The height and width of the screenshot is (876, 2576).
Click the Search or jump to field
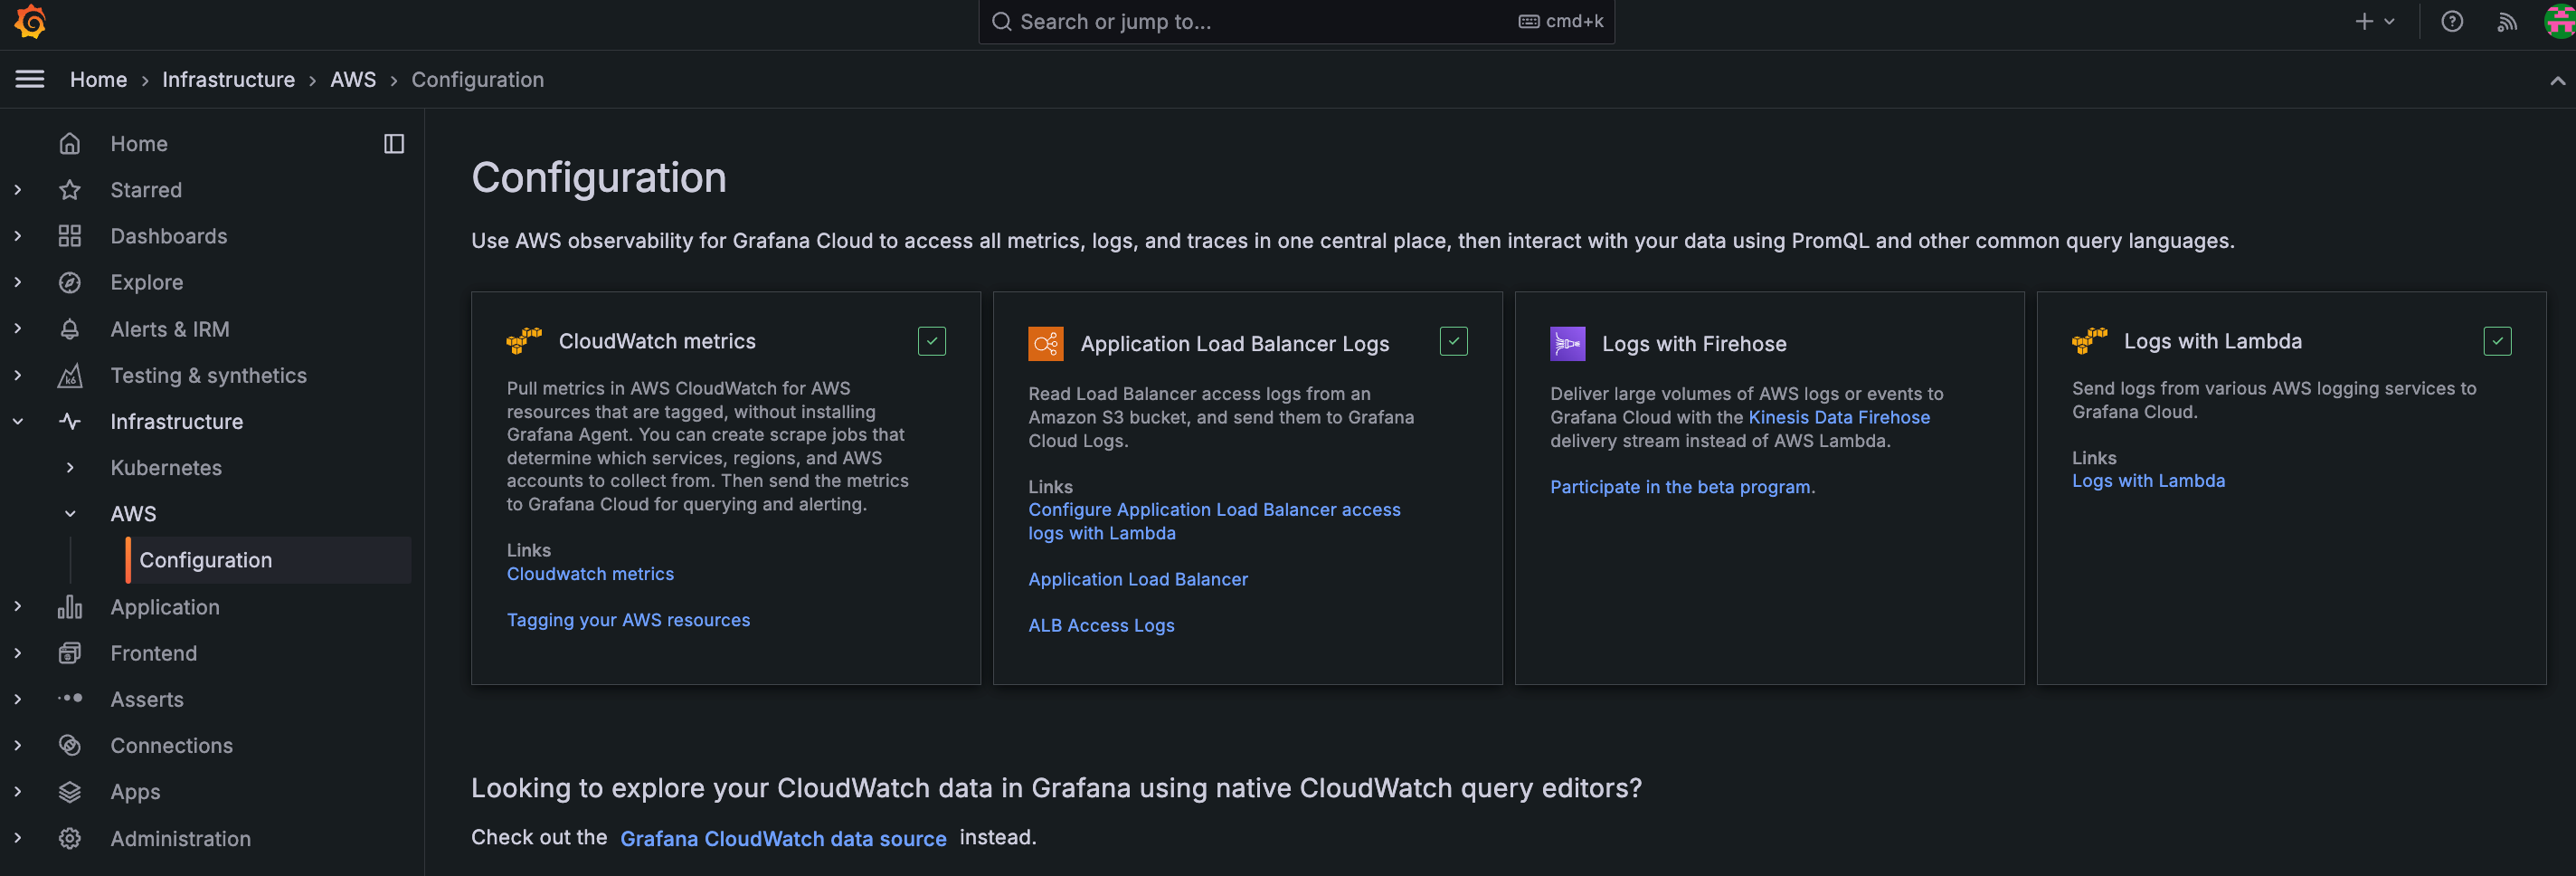point(1260,21)
